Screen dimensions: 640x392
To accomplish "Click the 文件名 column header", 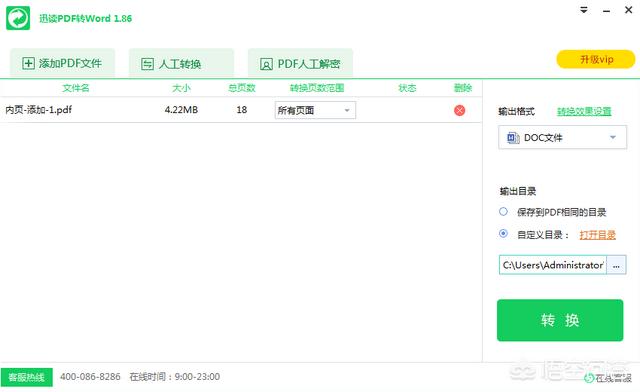I will point(76,88).
